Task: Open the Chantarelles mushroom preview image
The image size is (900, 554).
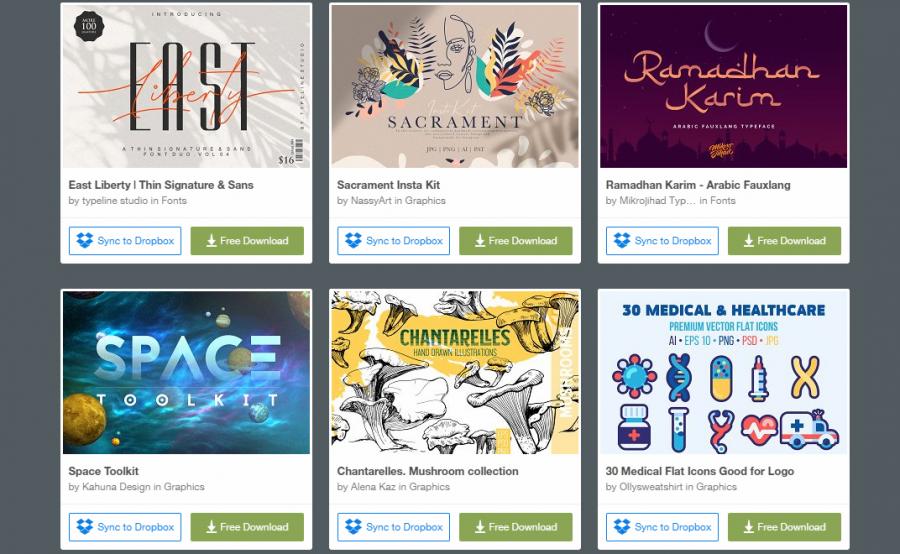Action: pyautogui.click(x=455, y=372)
